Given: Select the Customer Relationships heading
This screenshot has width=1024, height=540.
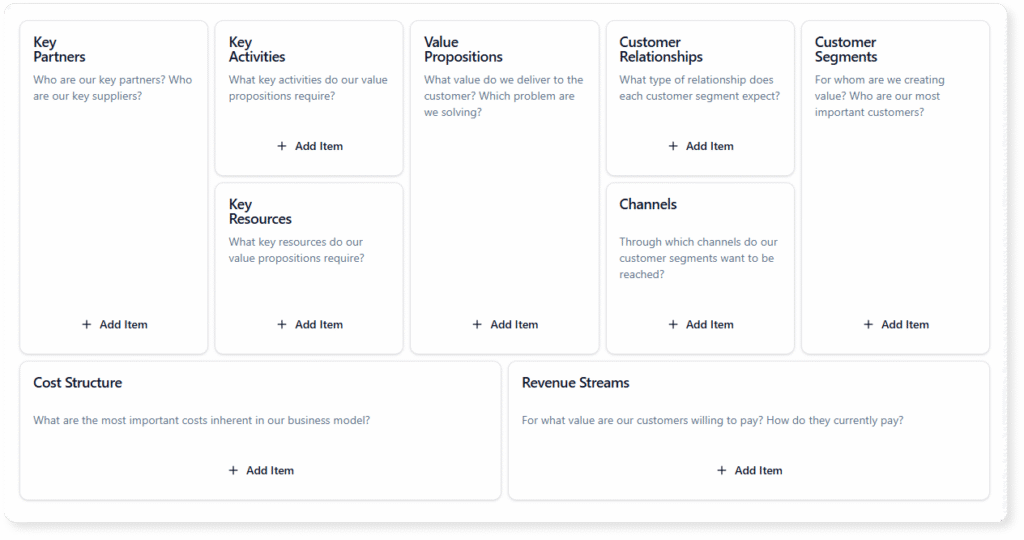Looking at the screenshot, I should [661, 50].
